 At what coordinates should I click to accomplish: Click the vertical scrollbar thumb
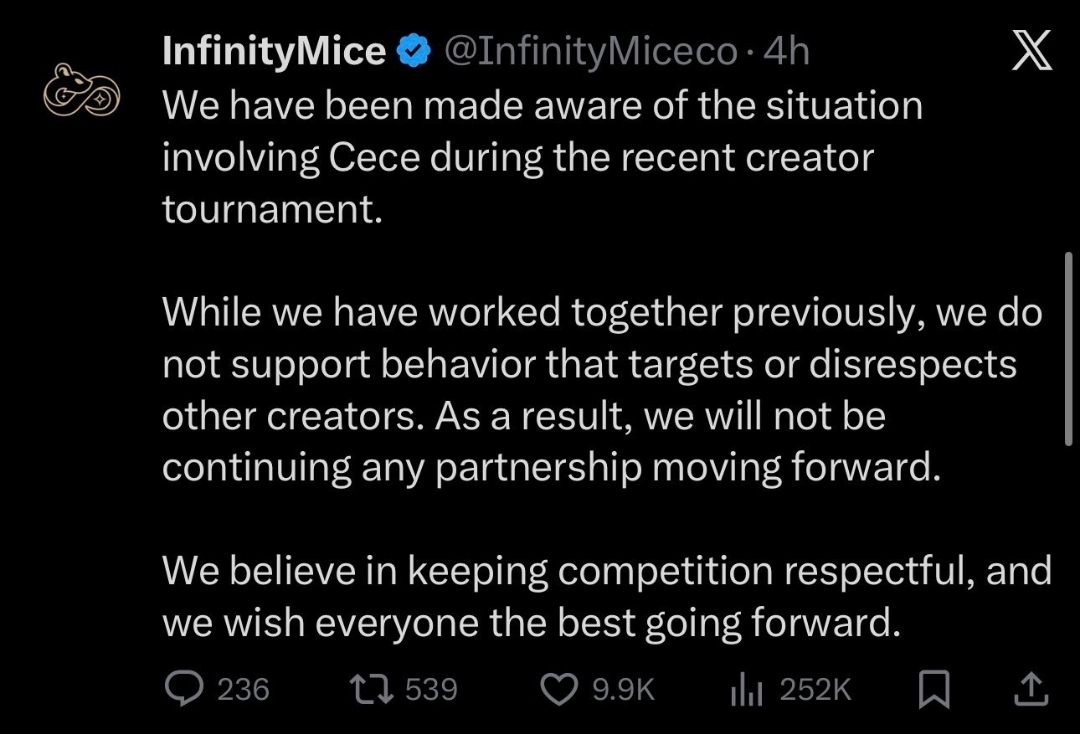click(1069, 348)
